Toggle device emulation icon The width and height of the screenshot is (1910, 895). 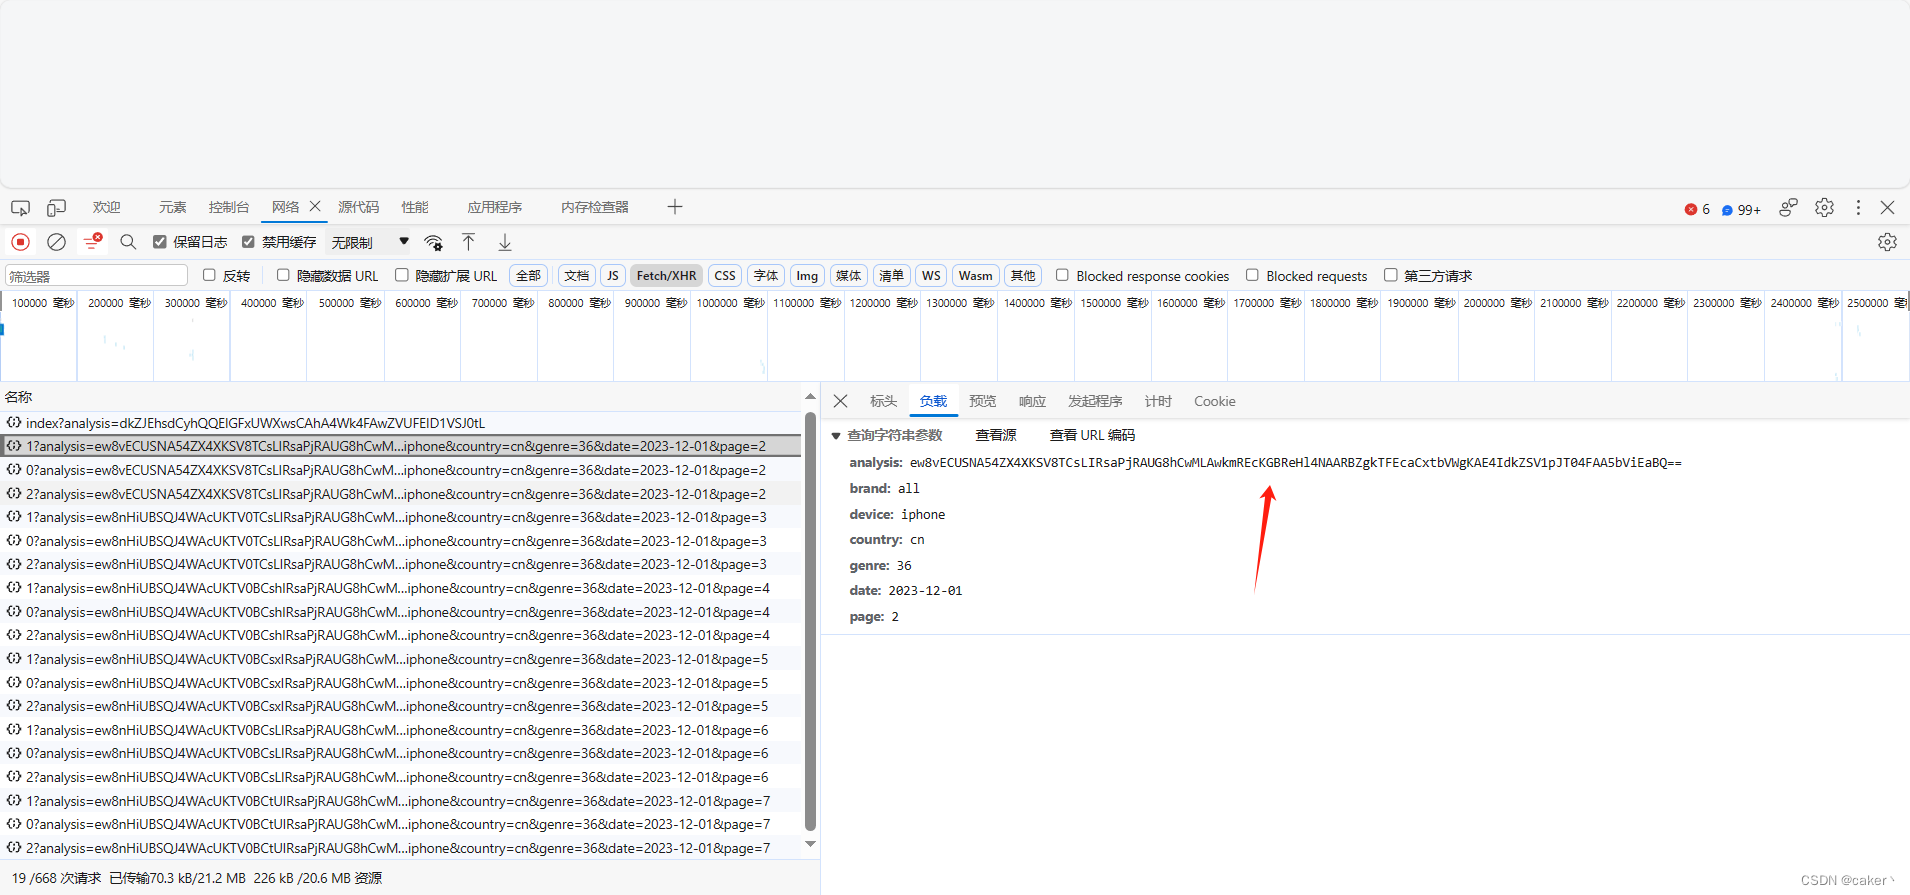coord(56,208)
